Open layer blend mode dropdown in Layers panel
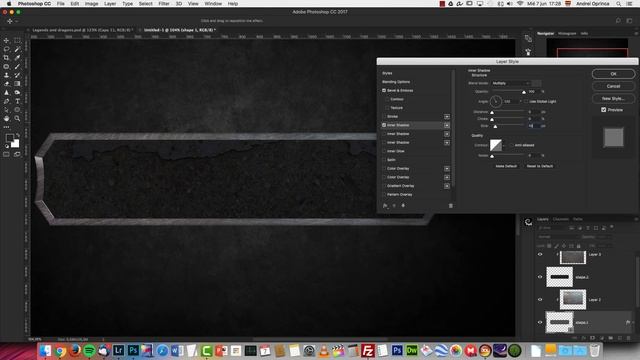640x360 pixels. coord(558,237)
